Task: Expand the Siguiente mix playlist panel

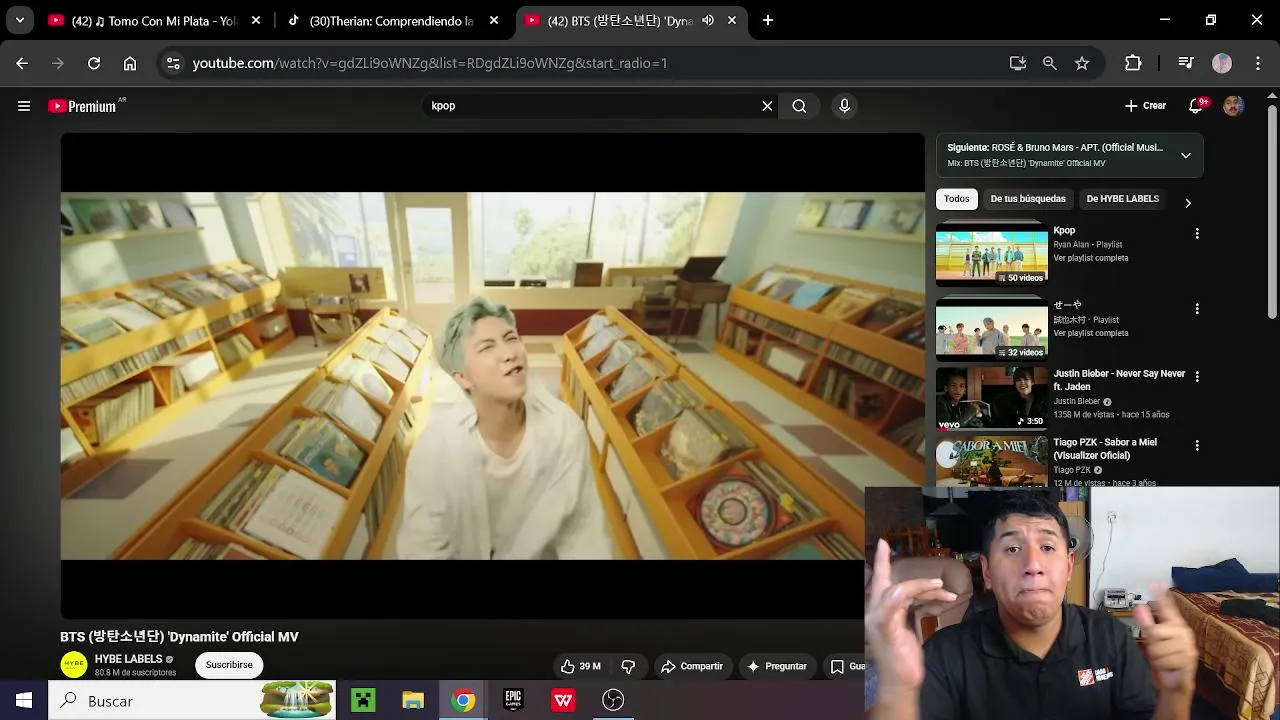Action: pos(1186,155)
